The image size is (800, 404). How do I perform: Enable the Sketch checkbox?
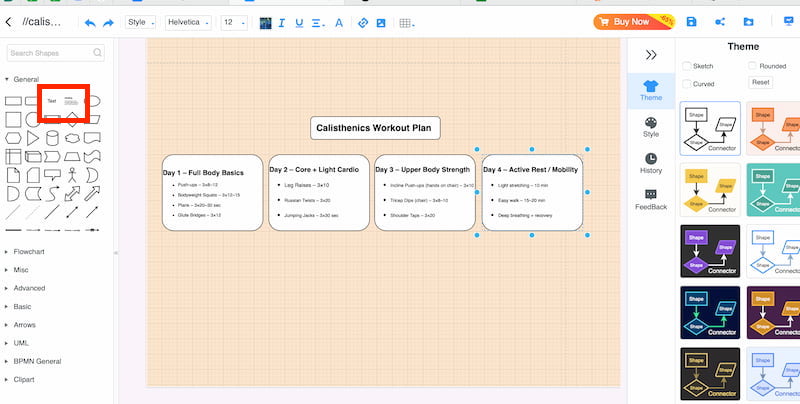(687, 66)
